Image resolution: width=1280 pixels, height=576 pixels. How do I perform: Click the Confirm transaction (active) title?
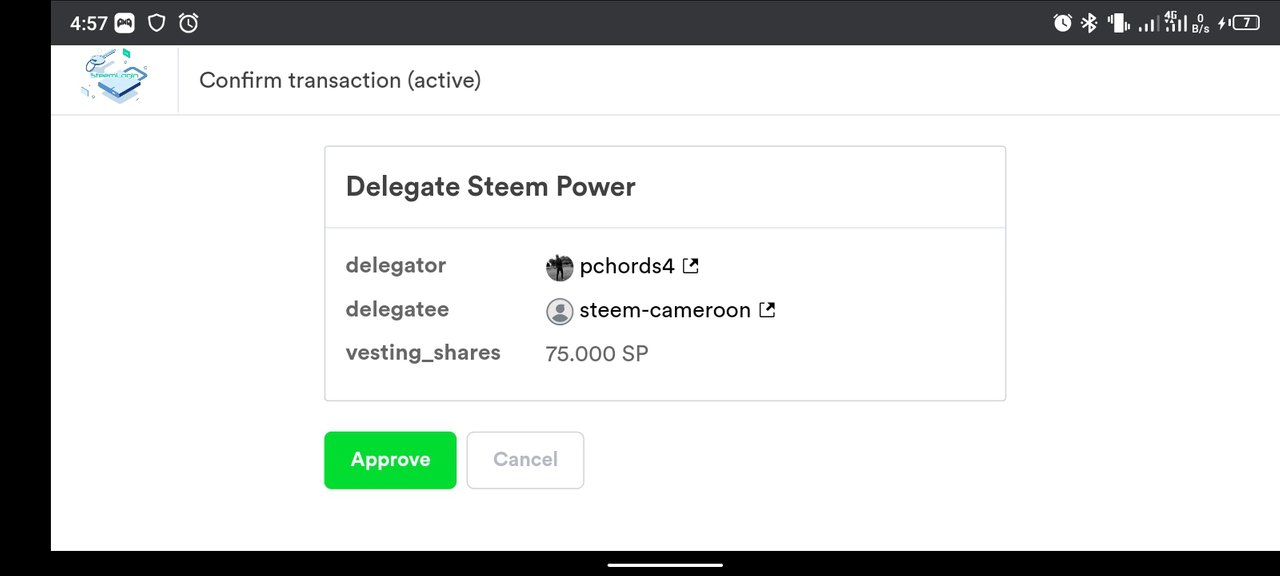[340, 80]
